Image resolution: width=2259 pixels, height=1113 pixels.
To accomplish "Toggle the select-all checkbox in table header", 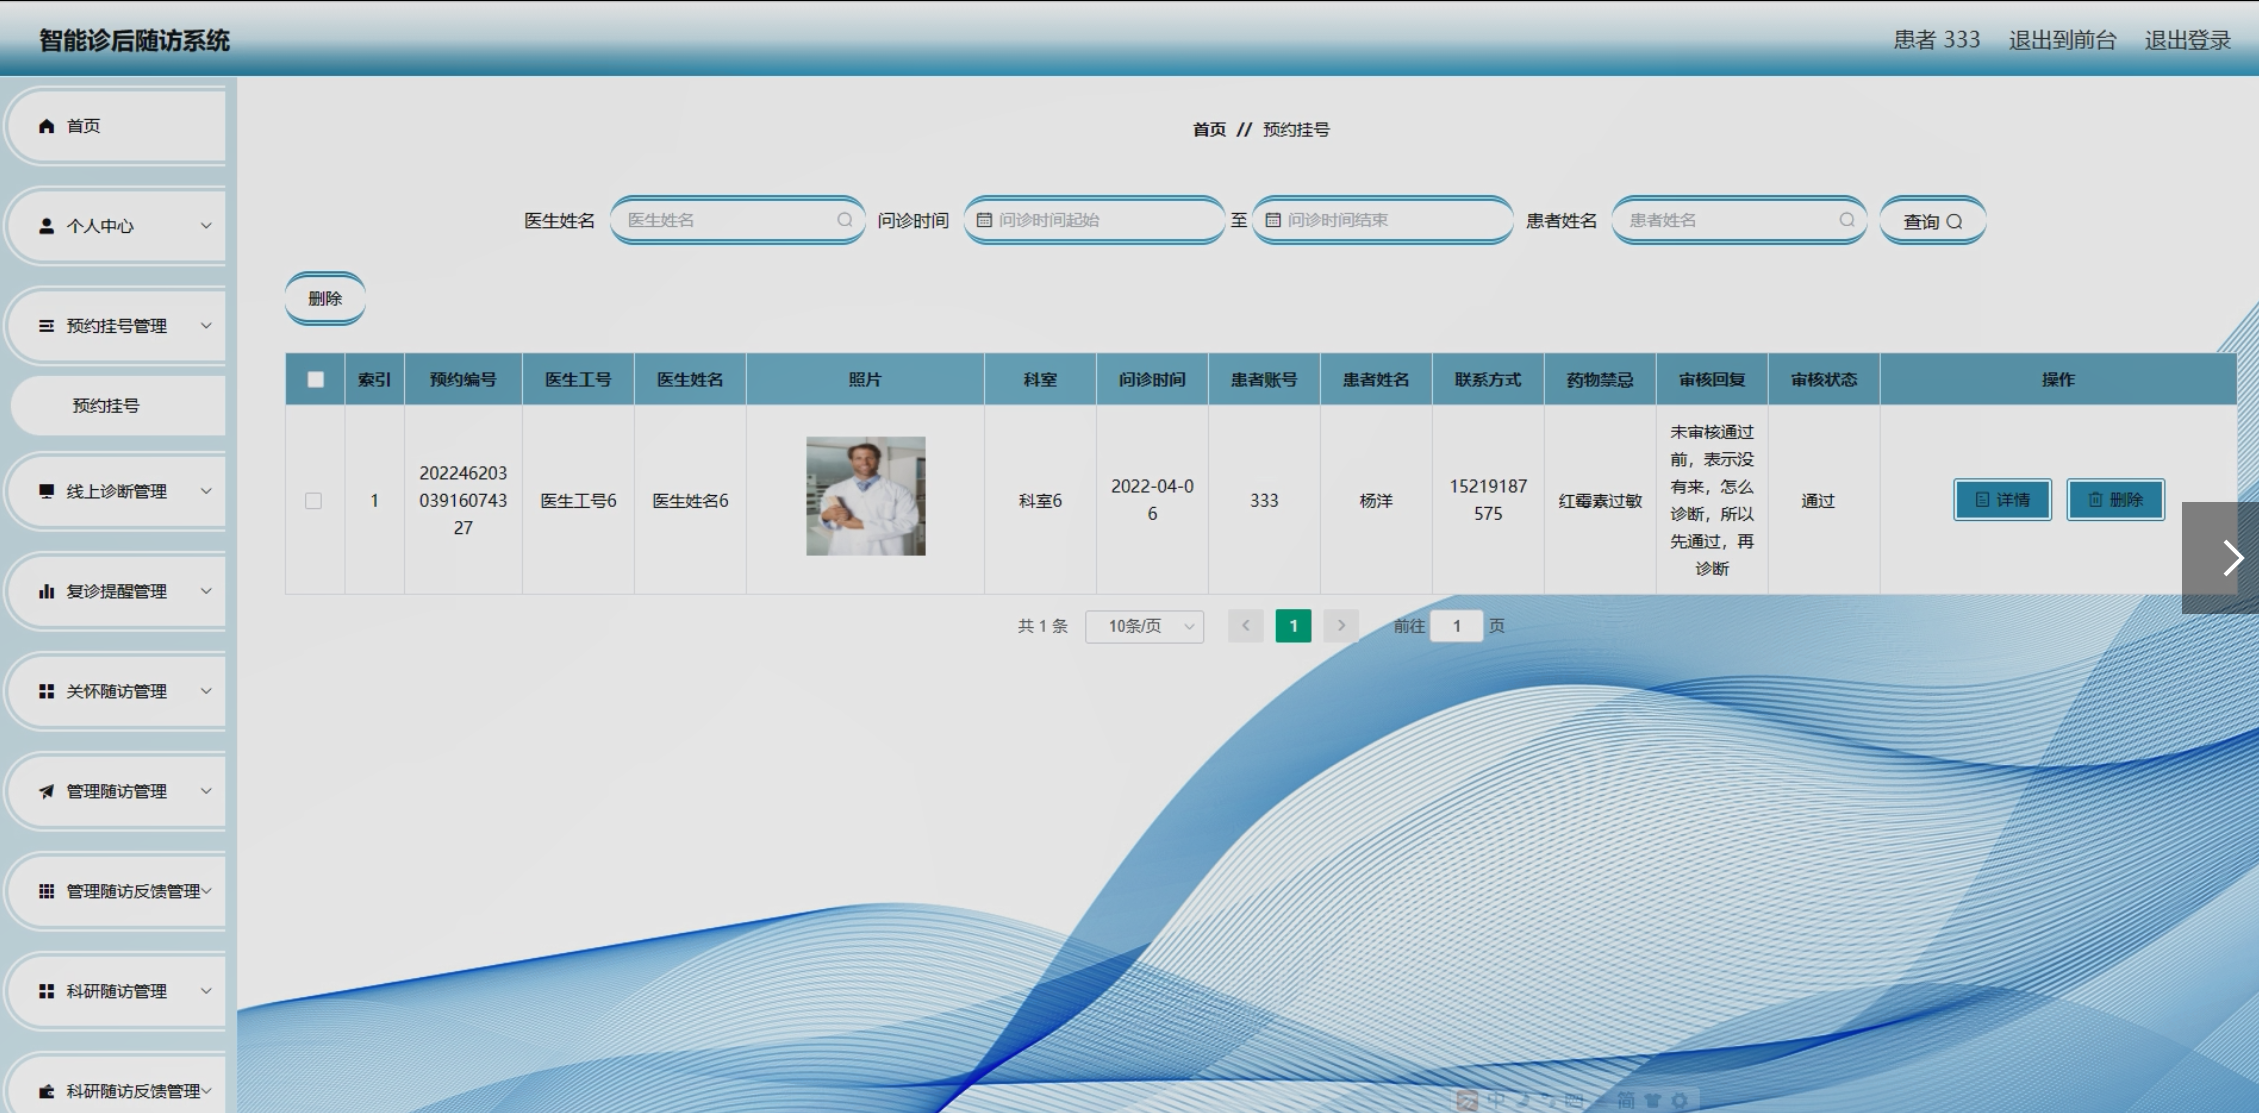I will point(315,380).
